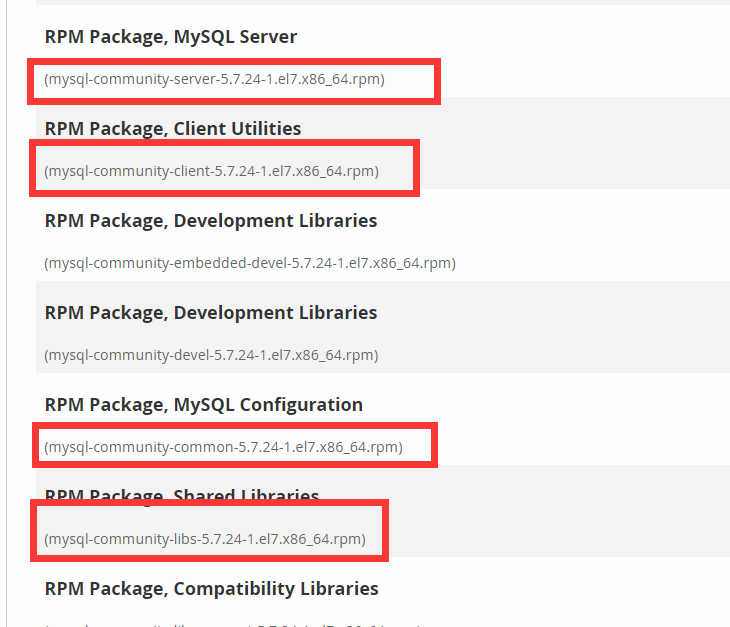Click the mysql-community-server-5.7.24-1.el7.x86_64.rpm filename

(x=214, y=80)
